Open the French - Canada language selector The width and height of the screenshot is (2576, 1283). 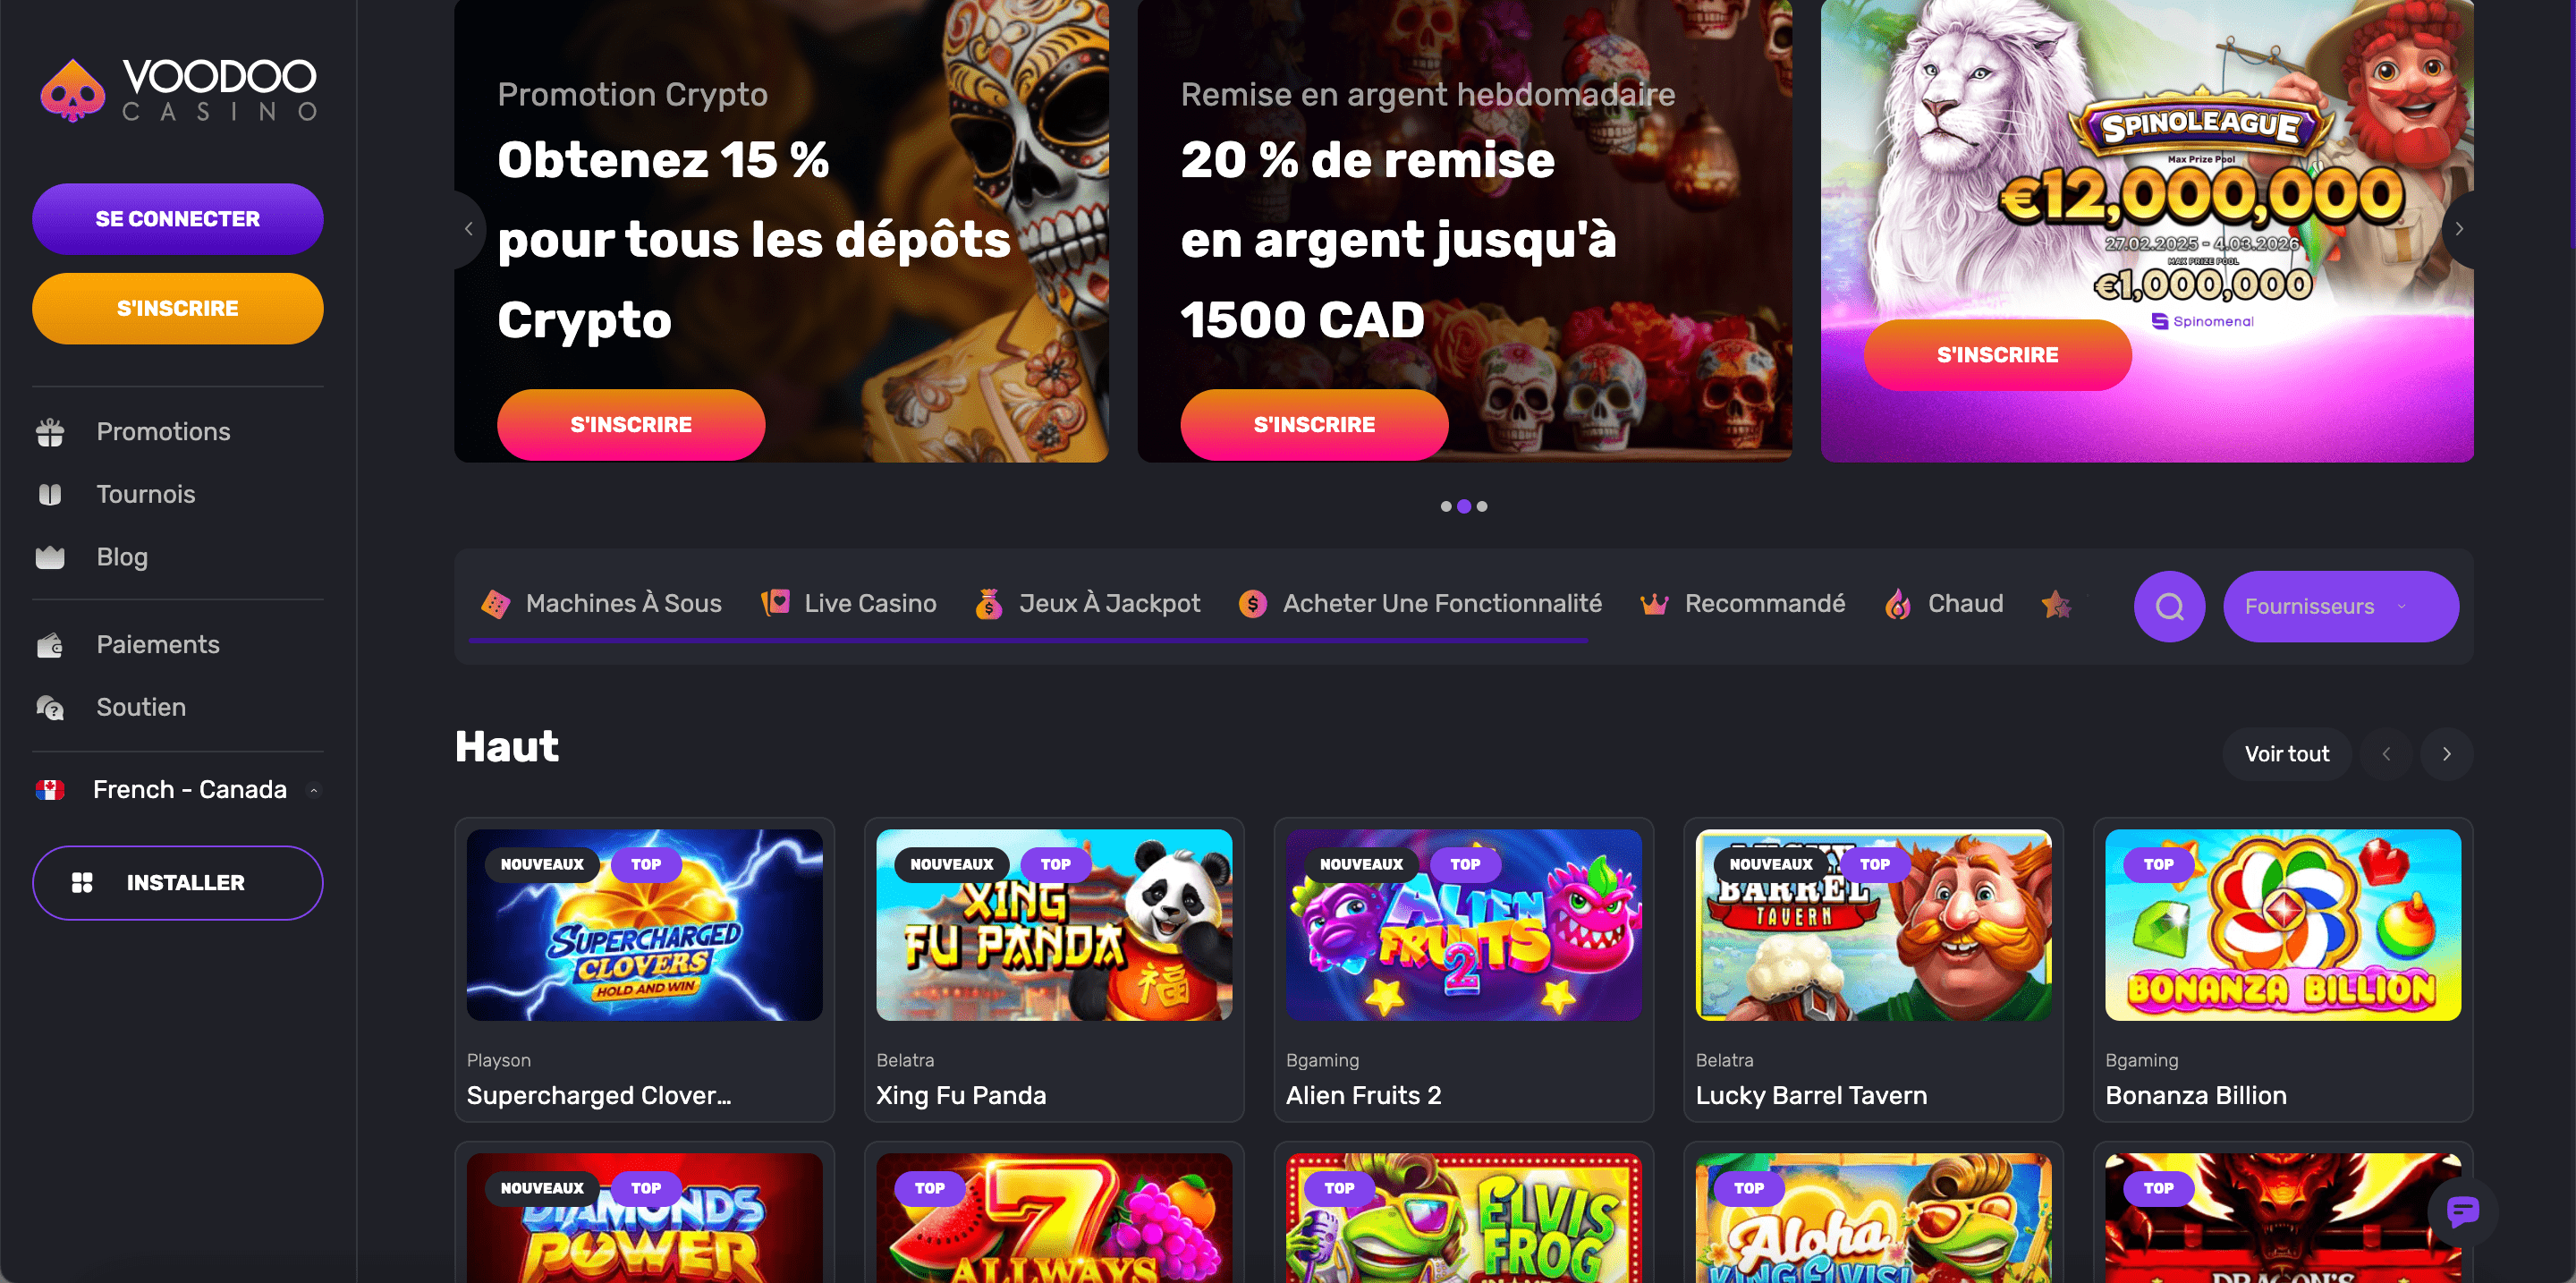[178, 789]
